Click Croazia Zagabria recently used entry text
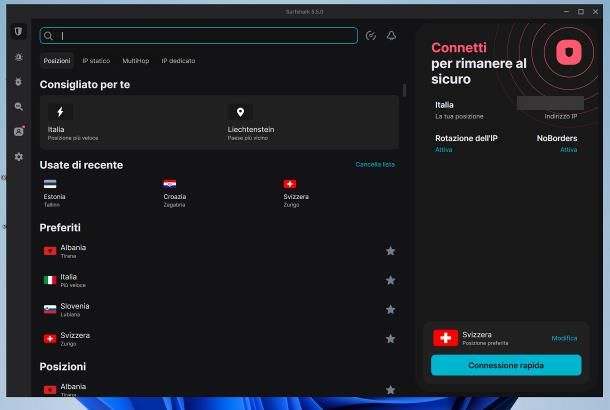Screen dimensions: 610x410 (x=175, y=200)
